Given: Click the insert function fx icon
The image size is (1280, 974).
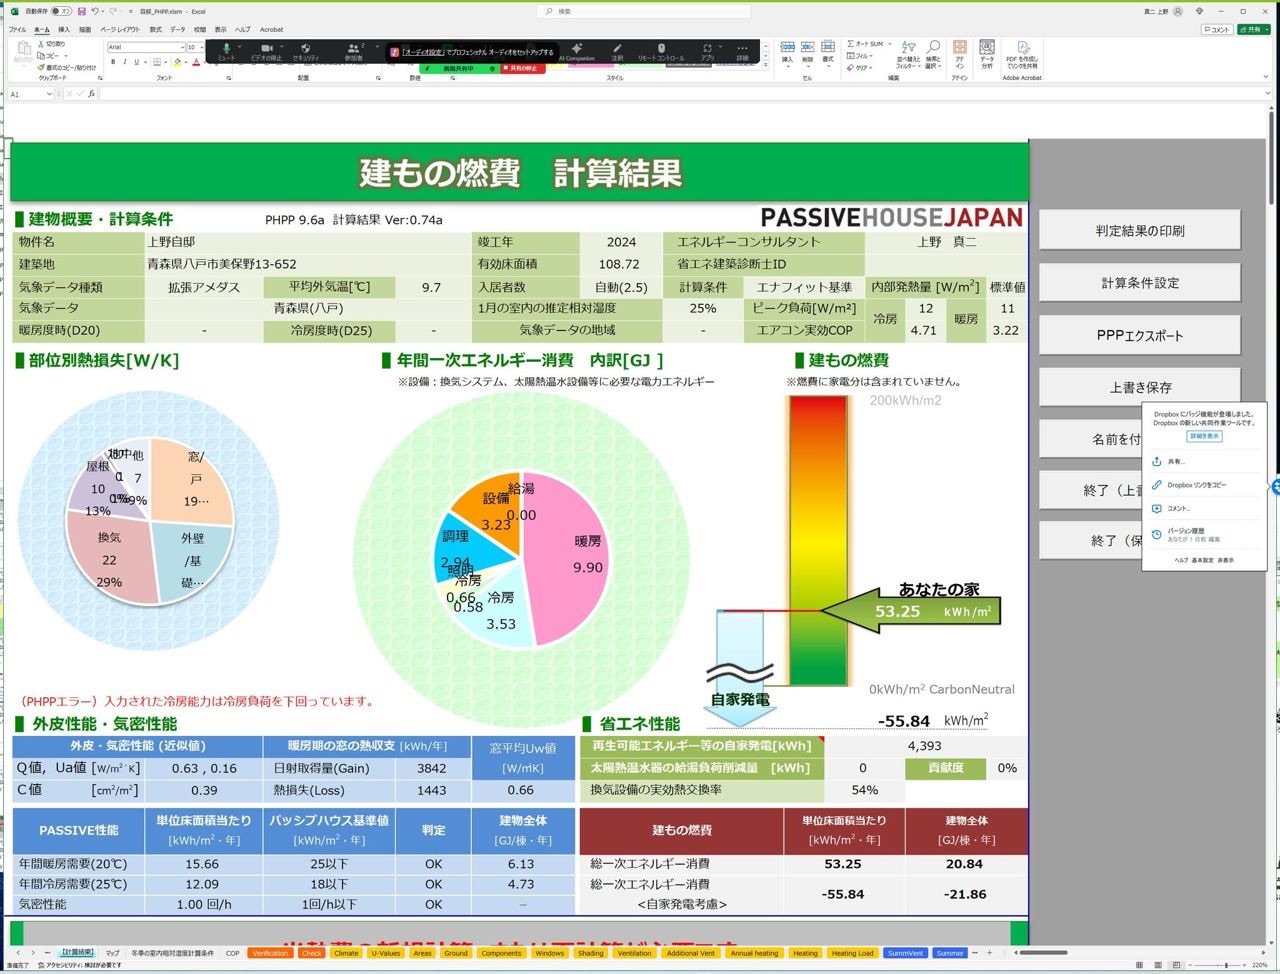Looking at the screenshot, I should (91, 94).
